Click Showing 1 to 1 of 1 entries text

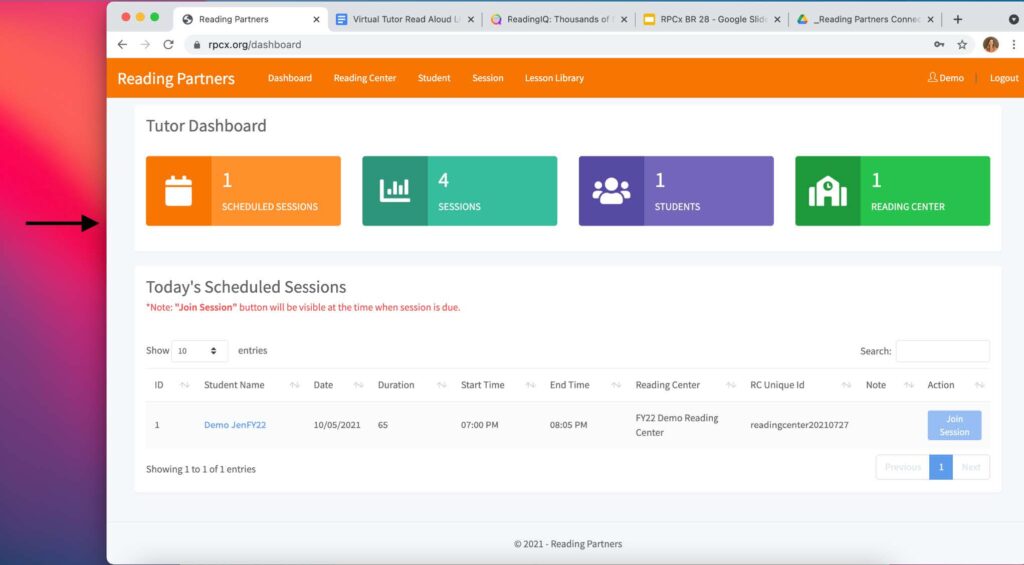coord(200,469)
